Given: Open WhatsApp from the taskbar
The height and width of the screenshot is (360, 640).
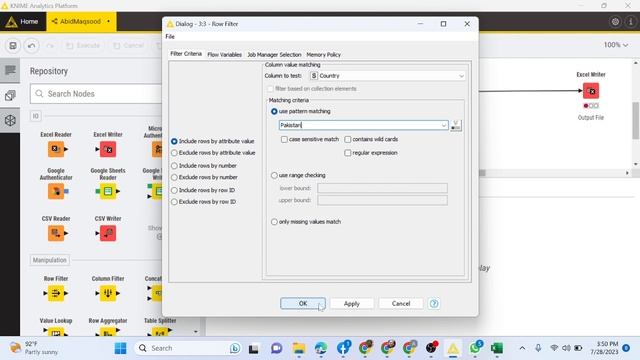Looking at the screenshot, I should tap(475, 348).
